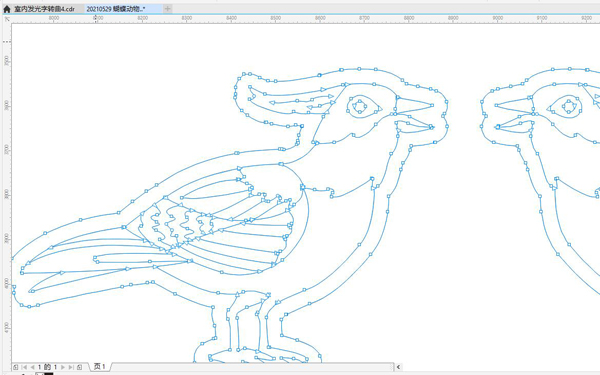
Task: Select the 20210529 蝴蝶动物 document tab
Action: point(116,9)
